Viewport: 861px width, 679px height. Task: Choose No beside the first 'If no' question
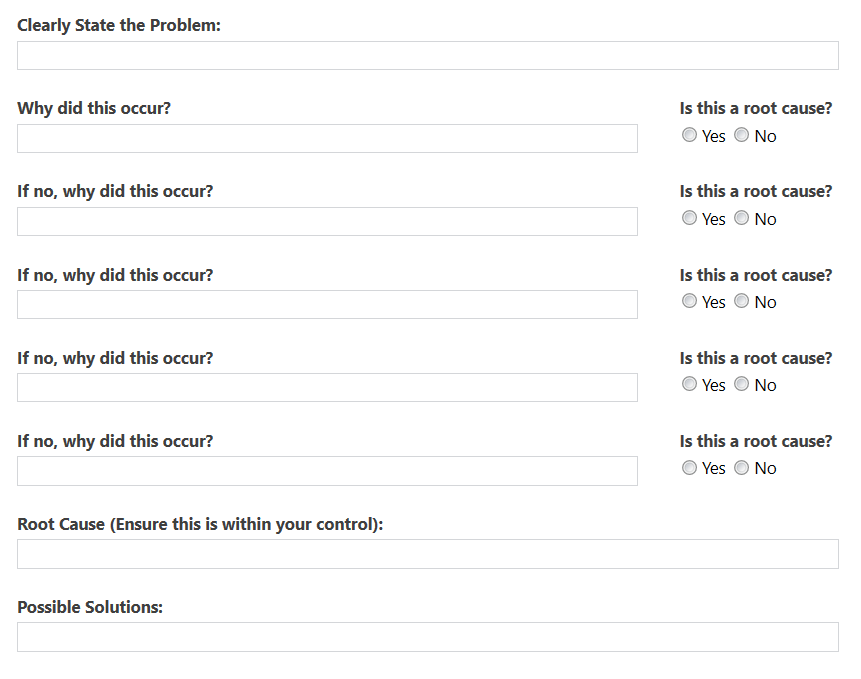(x=741, y=218)
